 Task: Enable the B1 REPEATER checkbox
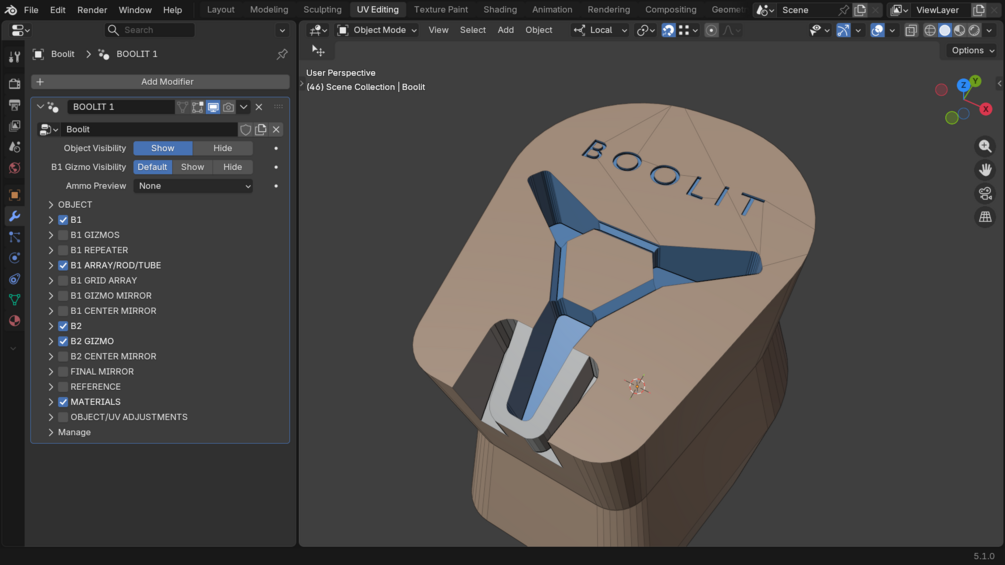click(63, 250)
